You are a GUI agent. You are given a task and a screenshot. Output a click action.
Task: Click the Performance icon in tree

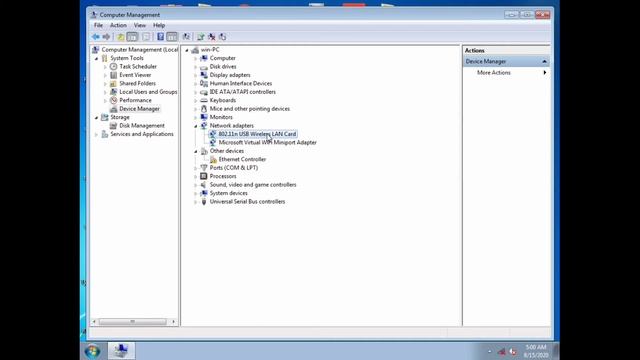(113, 100)
